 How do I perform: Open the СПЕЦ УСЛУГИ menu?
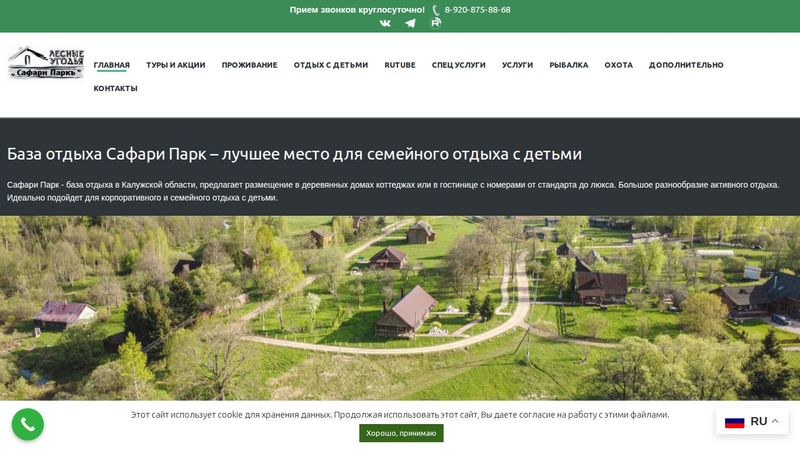coord(458,65)
